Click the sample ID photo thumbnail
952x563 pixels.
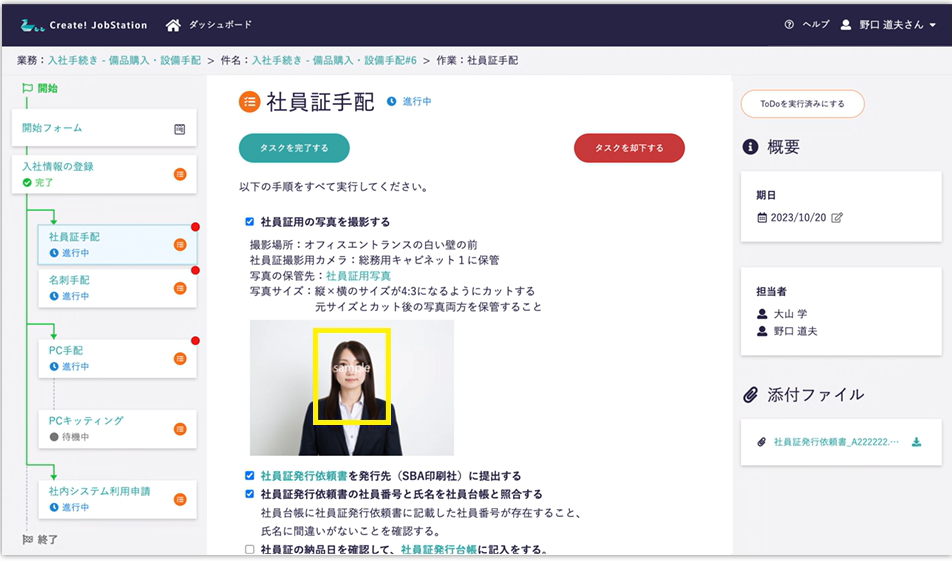point(352,388)
